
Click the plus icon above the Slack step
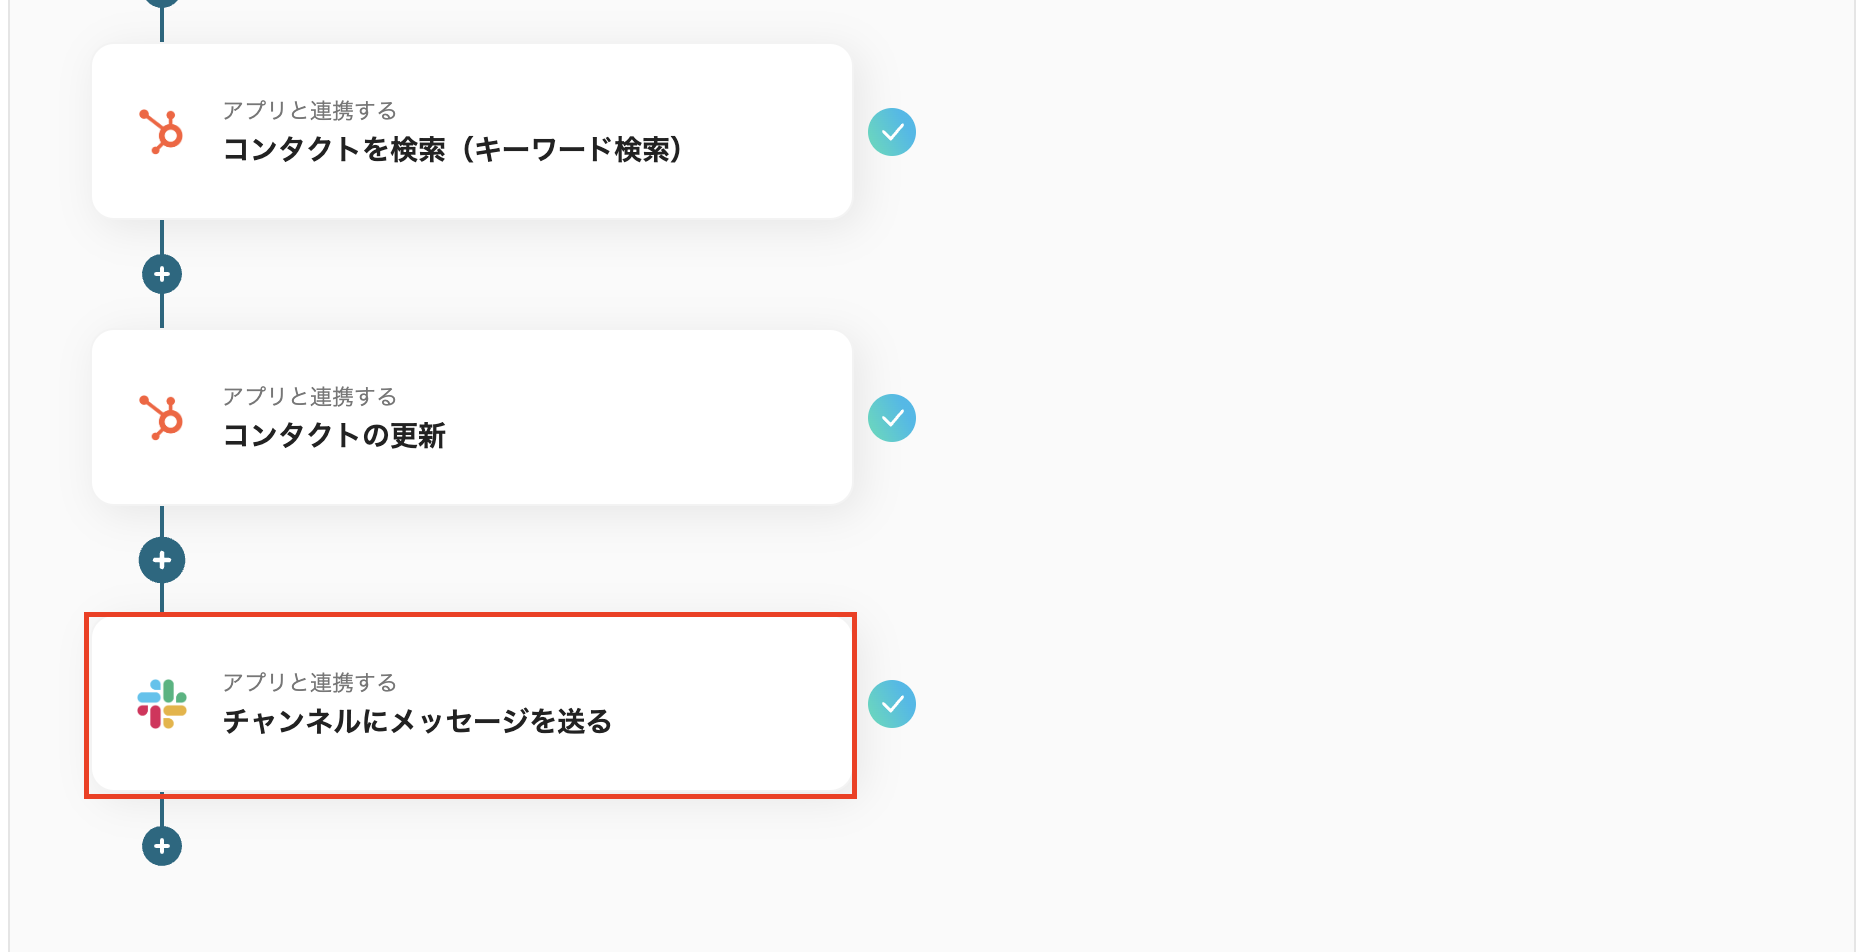(x=161, y=560)
